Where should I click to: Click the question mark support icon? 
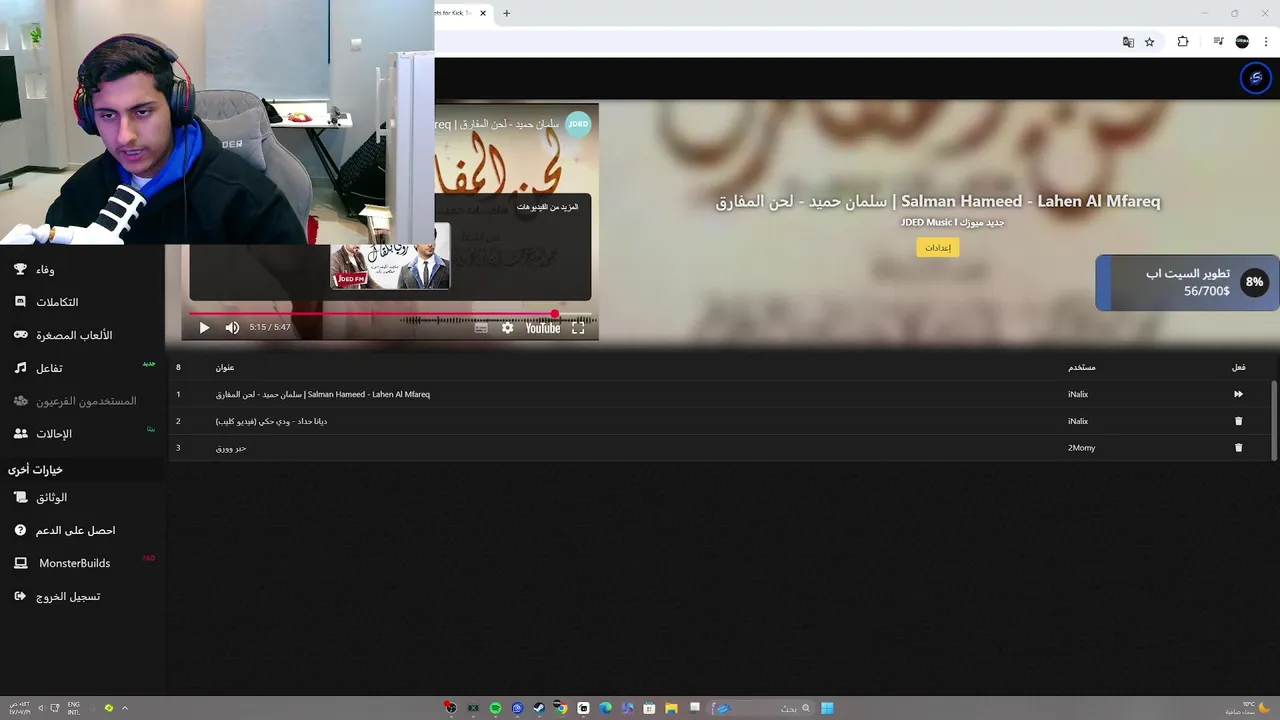click(20, 530)
